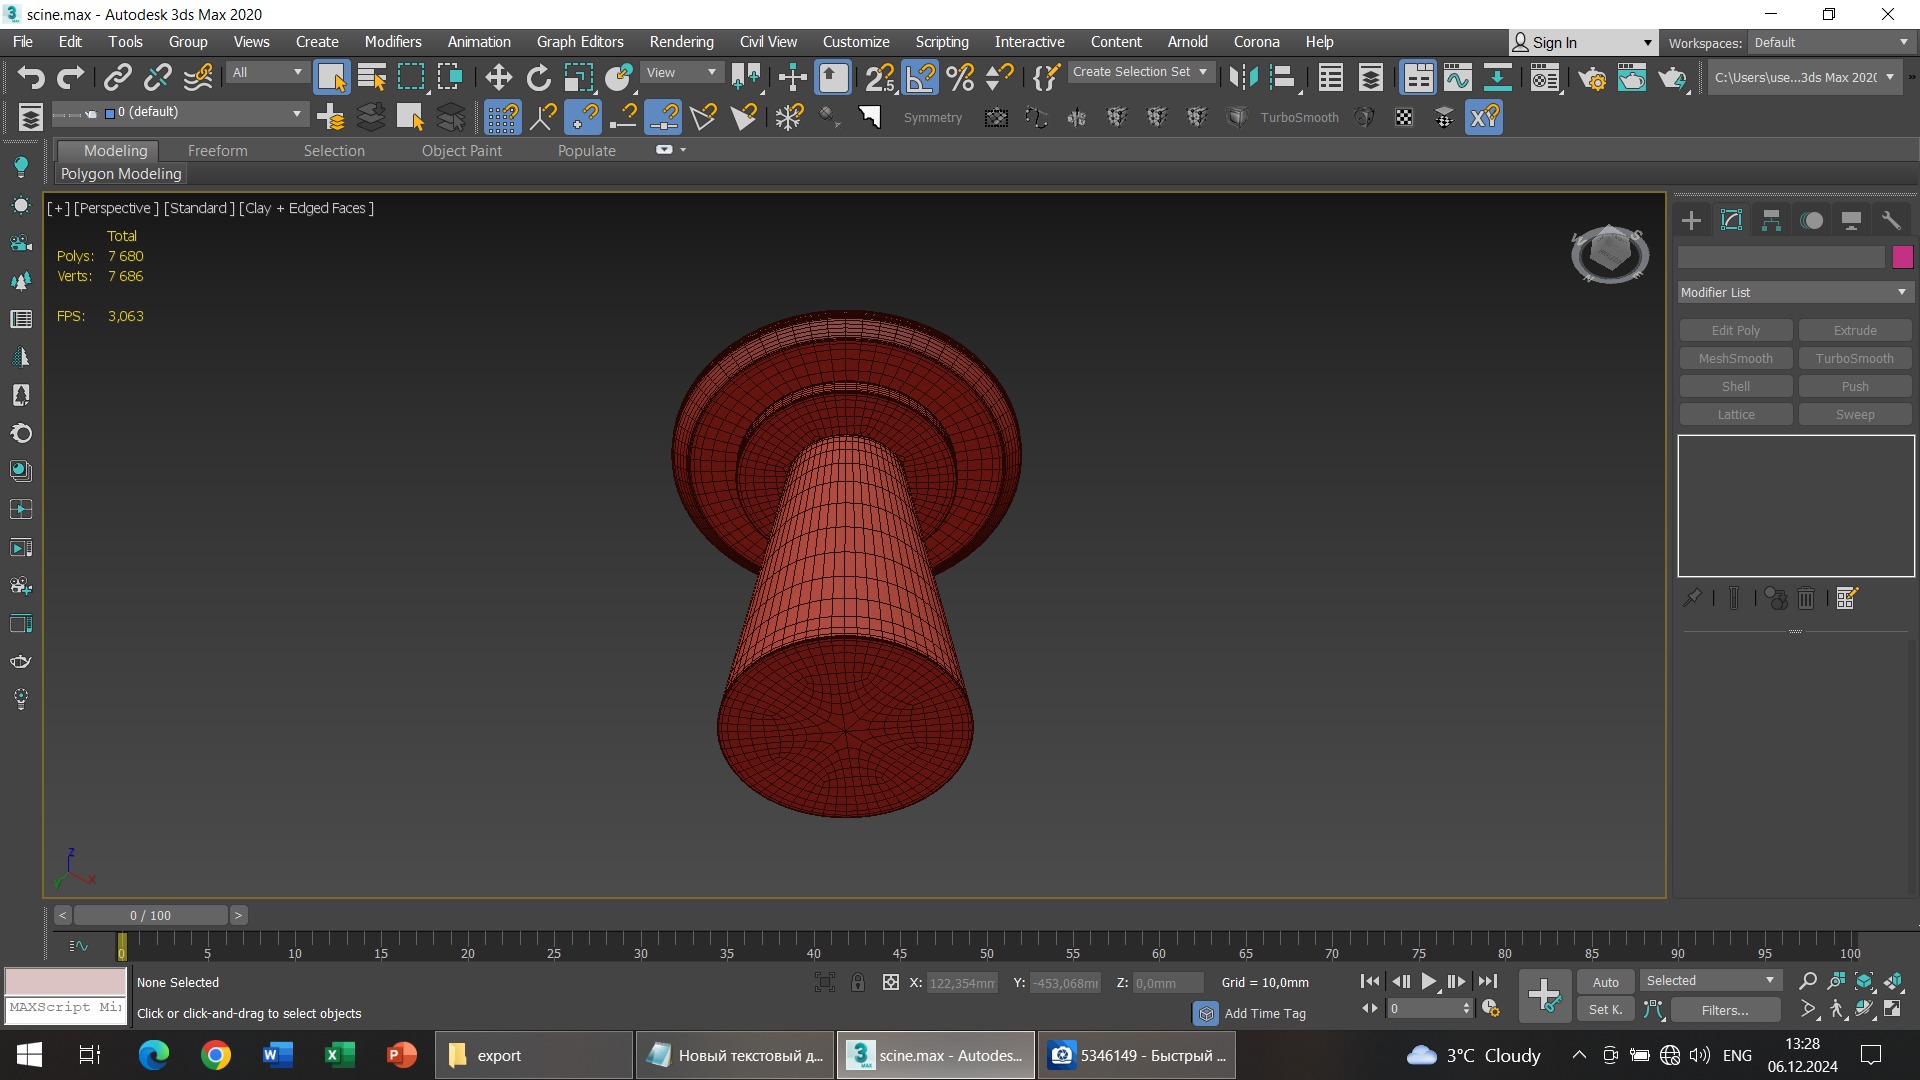
Task: Switch to Freeform ribbon tab
Action: pyautogui.click(x=217, y=150)
